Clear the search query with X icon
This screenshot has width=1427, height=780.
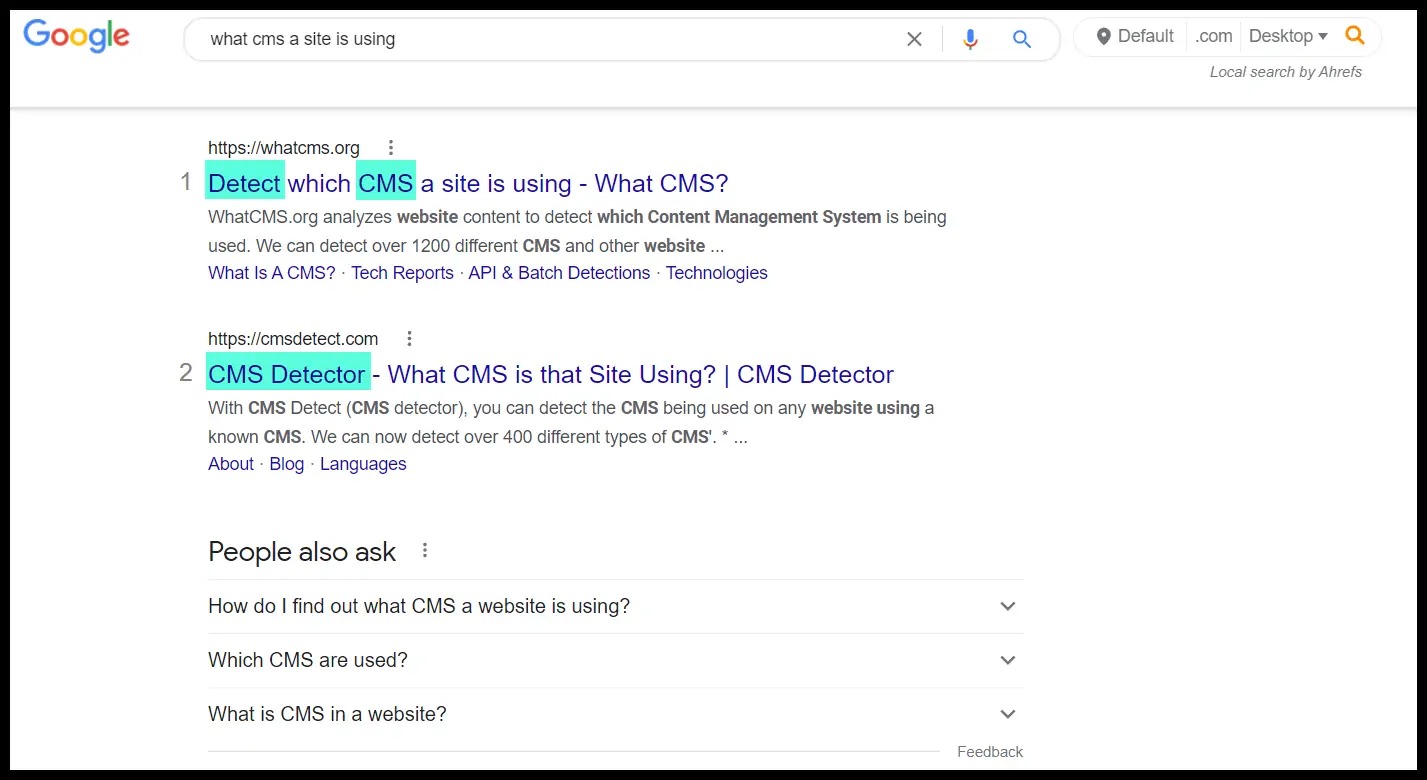point(914,39)
